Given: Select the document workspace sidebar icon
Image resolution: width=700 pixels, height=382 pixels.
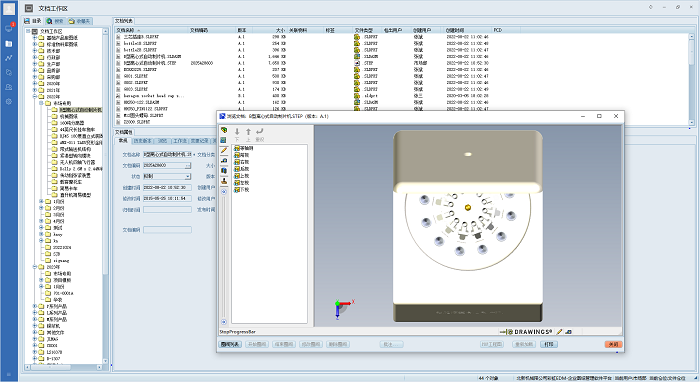Looking at the screenshot, I should [x=9, y=44].
